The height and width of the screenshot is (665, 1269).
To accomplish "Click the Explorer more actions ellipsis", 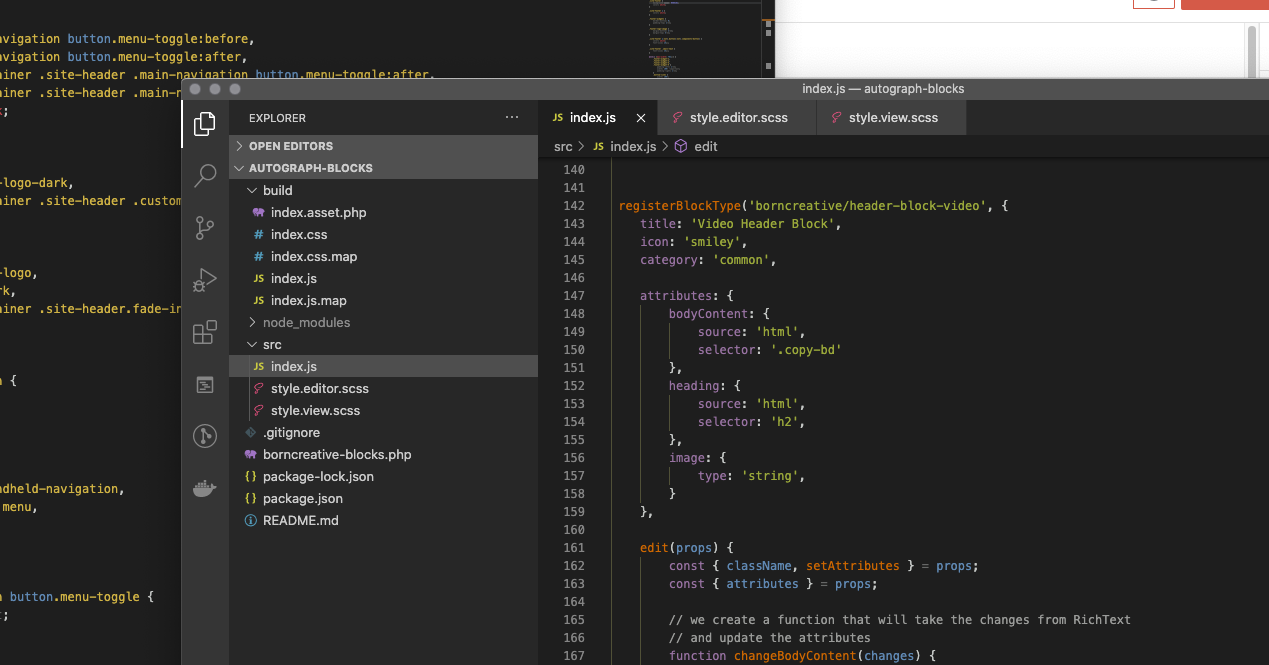I will pyautogui.click(x=512, y=118).
